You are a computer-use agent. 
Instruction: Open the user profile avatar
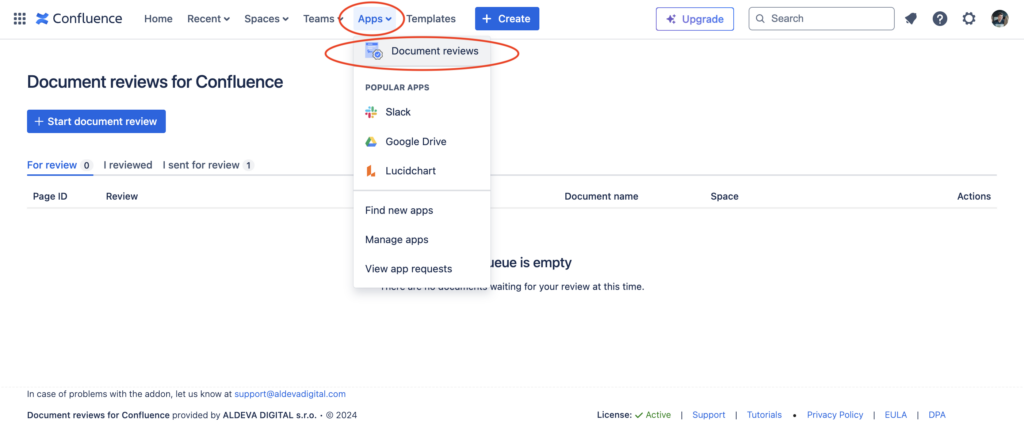pyautogui.click(x=999, y=19)
